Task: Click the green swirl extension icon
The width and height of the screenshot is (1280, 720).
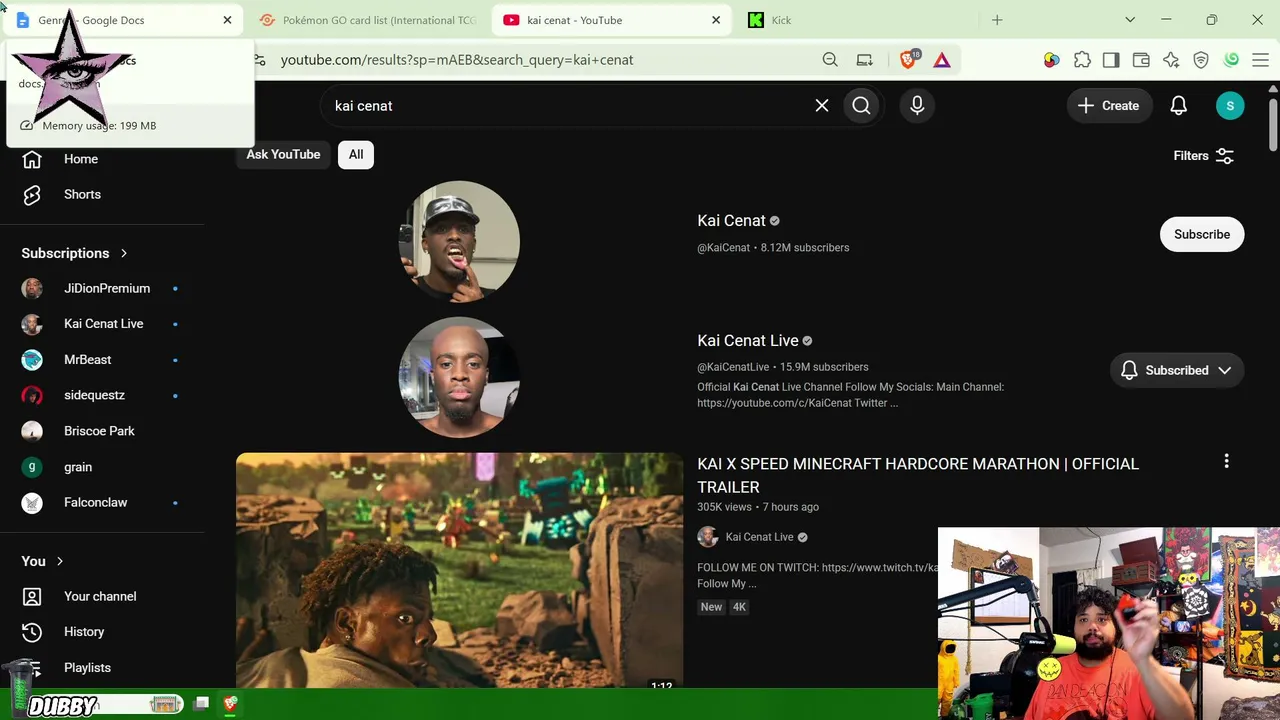Action: 1231,60
